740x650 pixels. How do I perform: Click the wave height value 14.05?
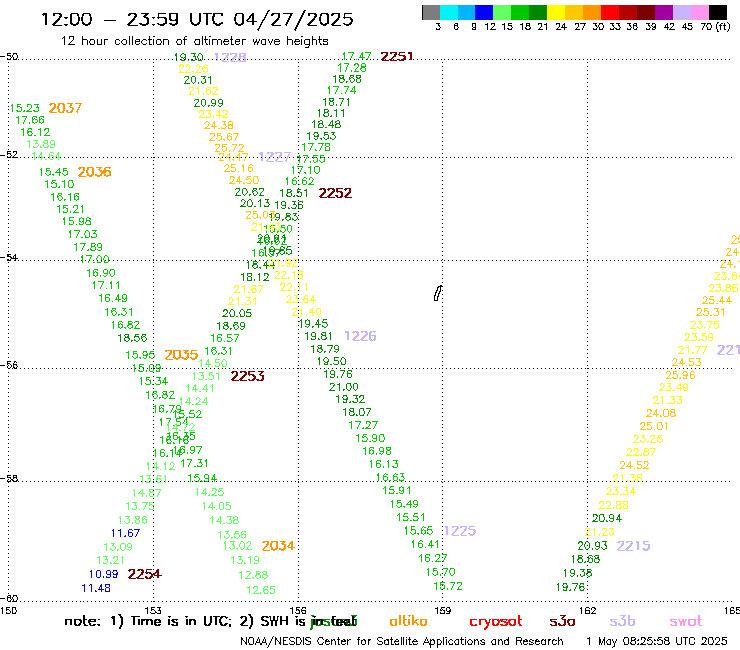[217, 506]
